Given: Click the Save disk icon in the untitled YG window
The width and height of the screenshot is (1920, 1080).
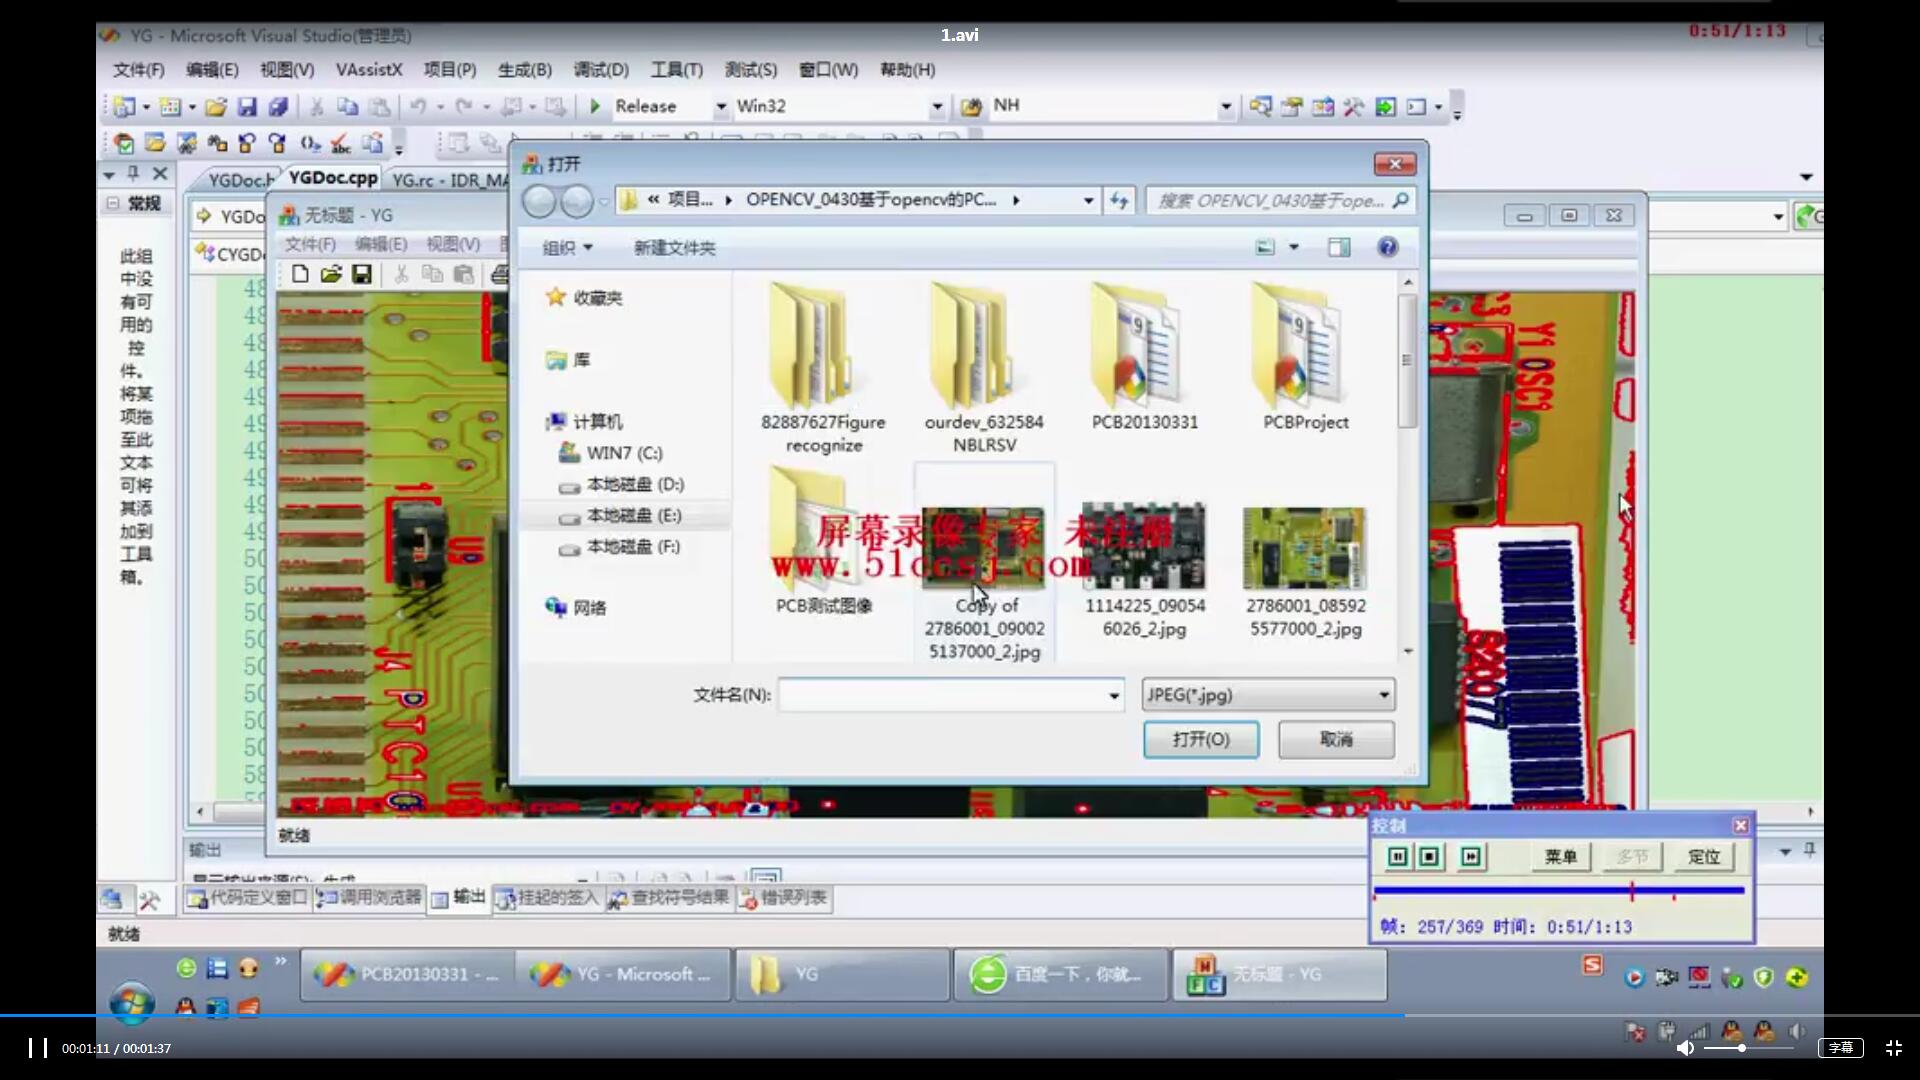Looking at the screenshot, I should pos(362,274).
